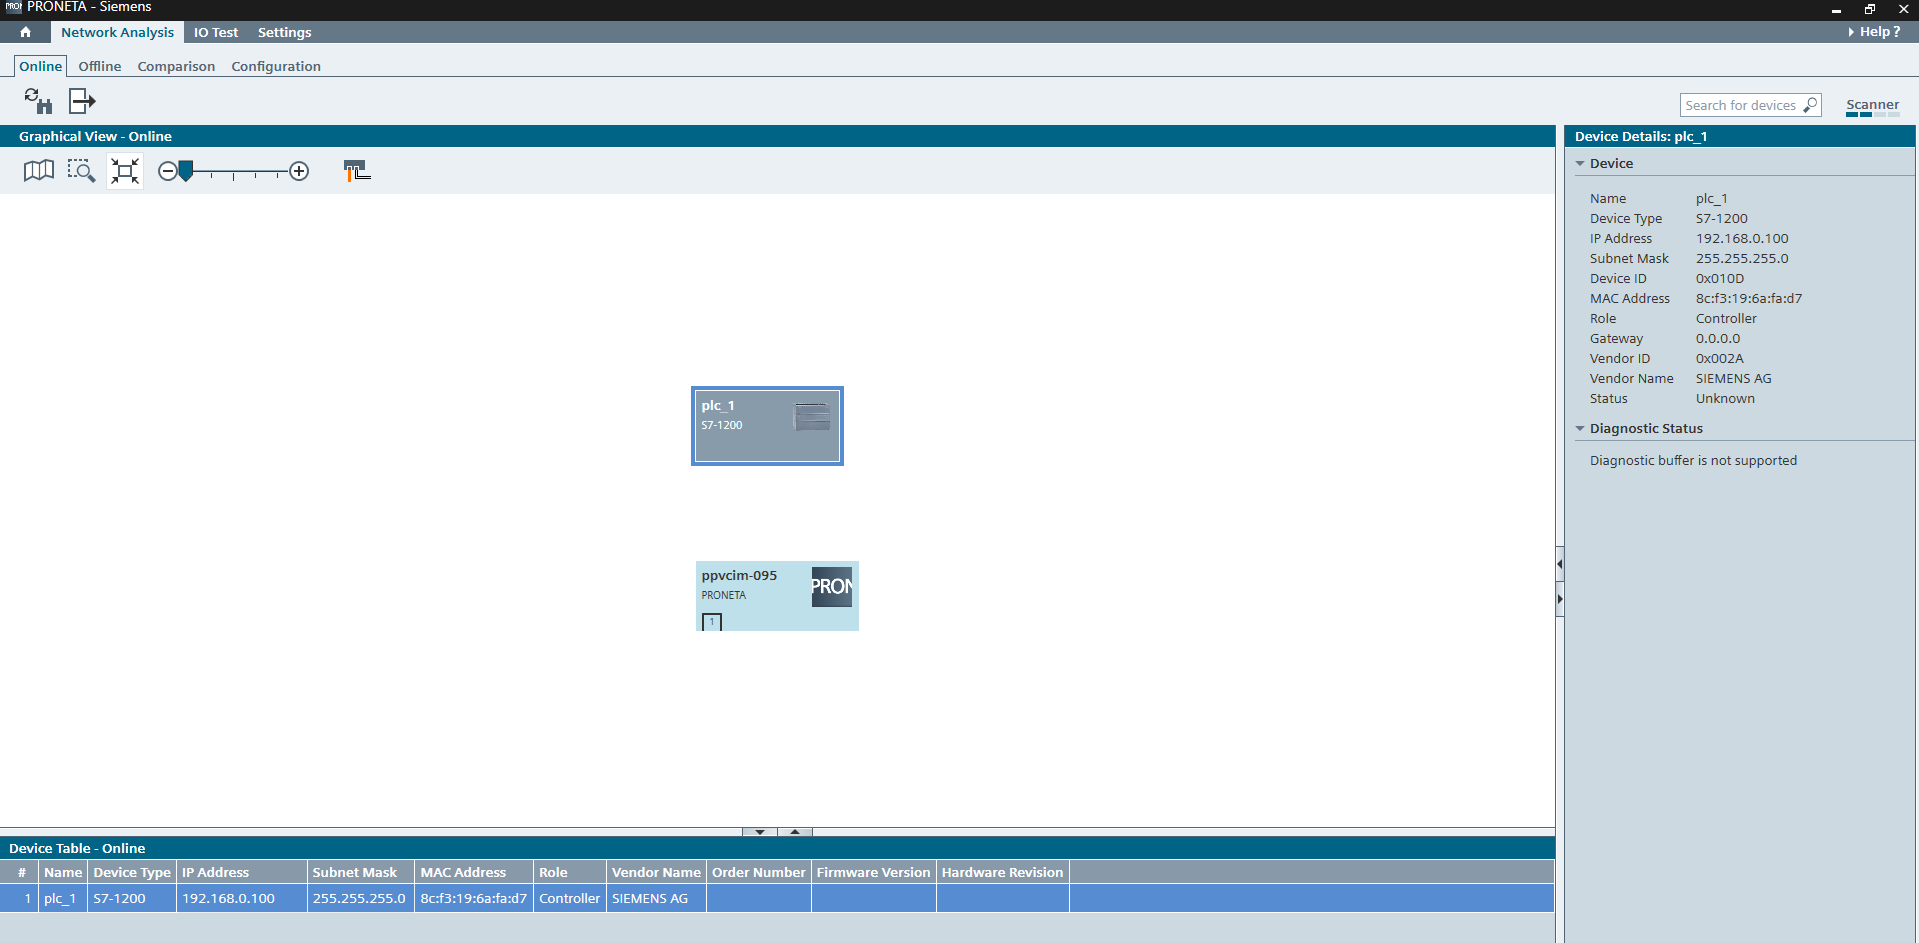Click the left-pointing arrow on details panel splitter
The width and height of the screenshot is (1919, 943).
coord(1560,564)
